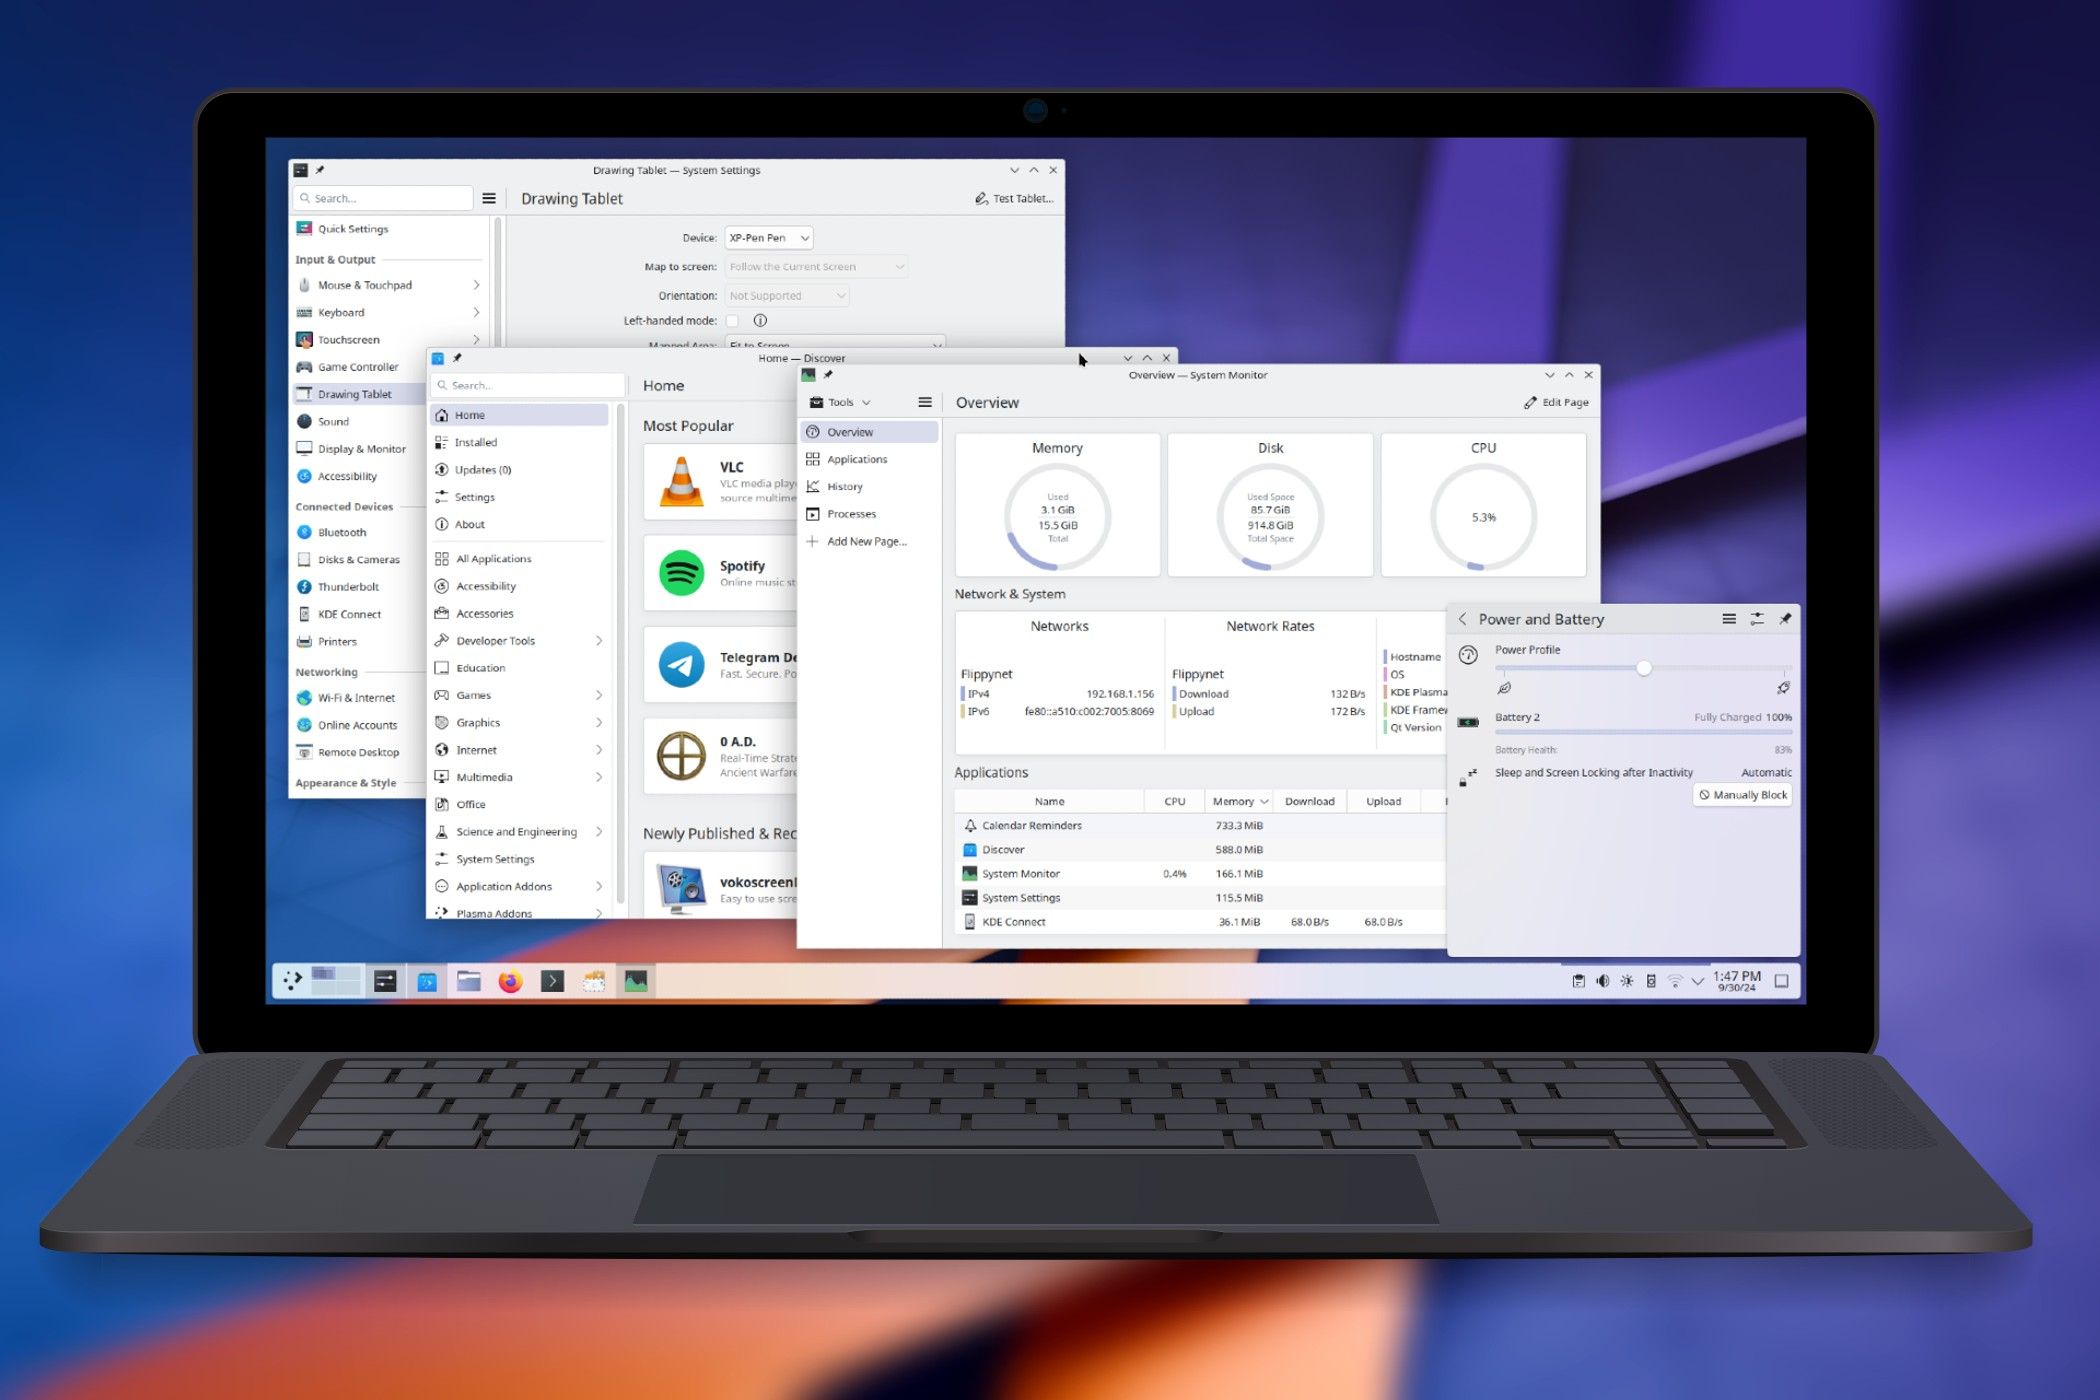Expand the system tray hidden icons arrow

(x=1698, y=981)
